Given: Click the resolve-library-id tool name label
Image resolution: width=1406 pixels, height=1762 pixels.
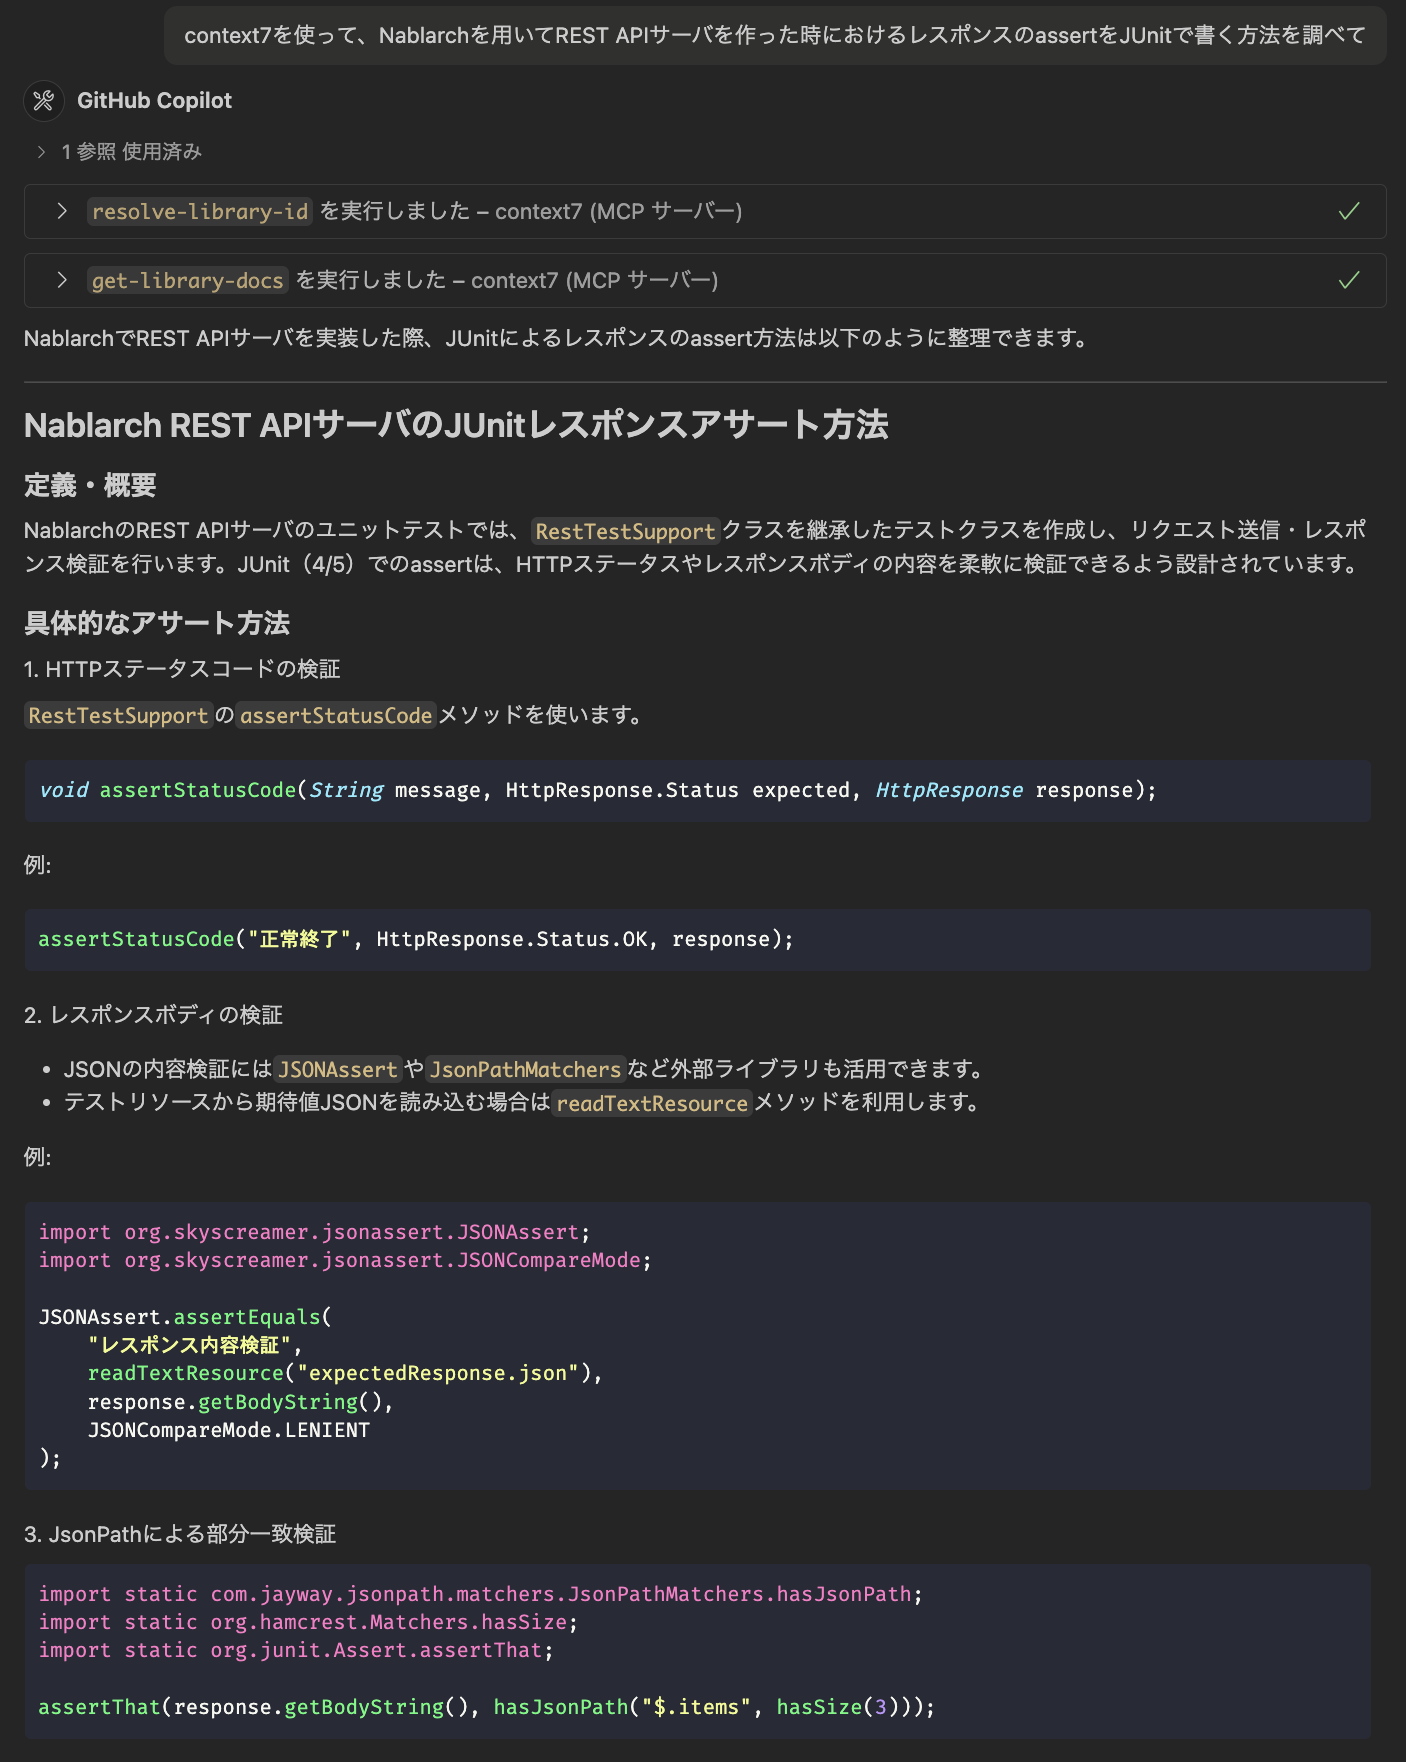Looking at the screenshot, I should pyautogui.click(x=200, y=212).
